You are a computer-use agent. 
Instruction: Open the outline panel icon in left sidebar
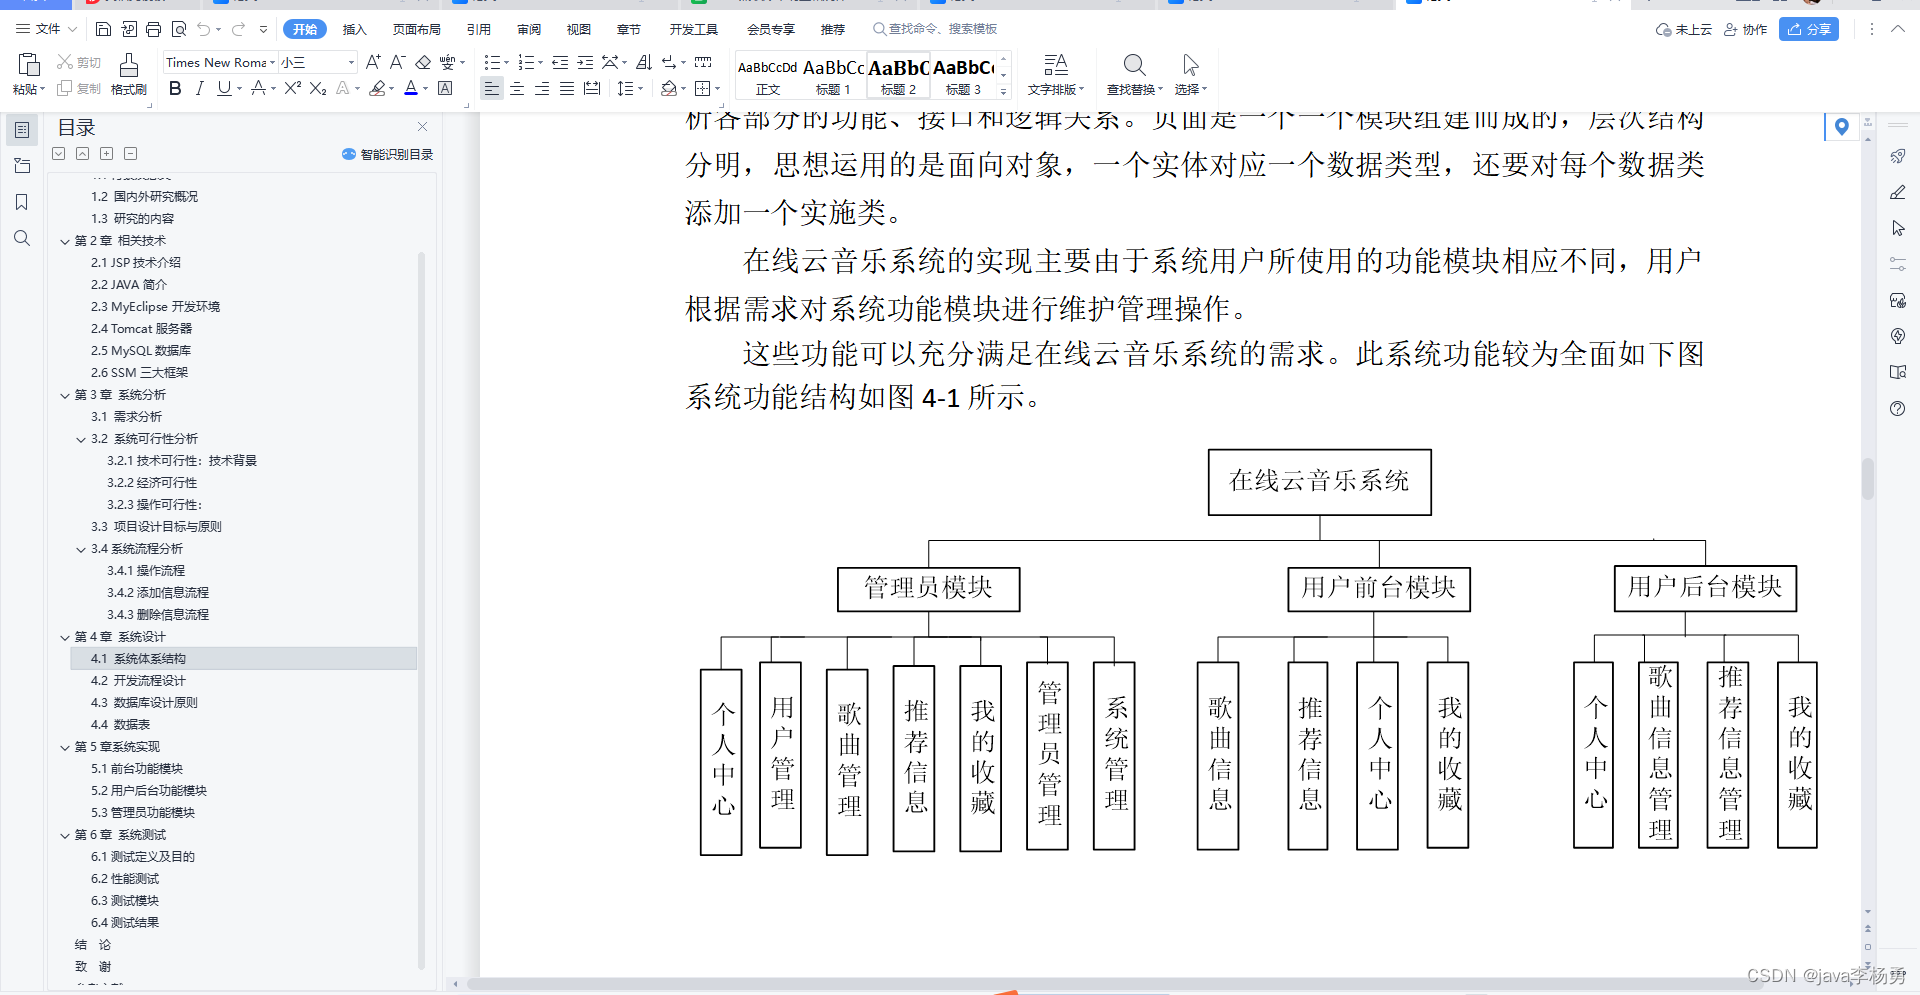(x=22, y=129)
